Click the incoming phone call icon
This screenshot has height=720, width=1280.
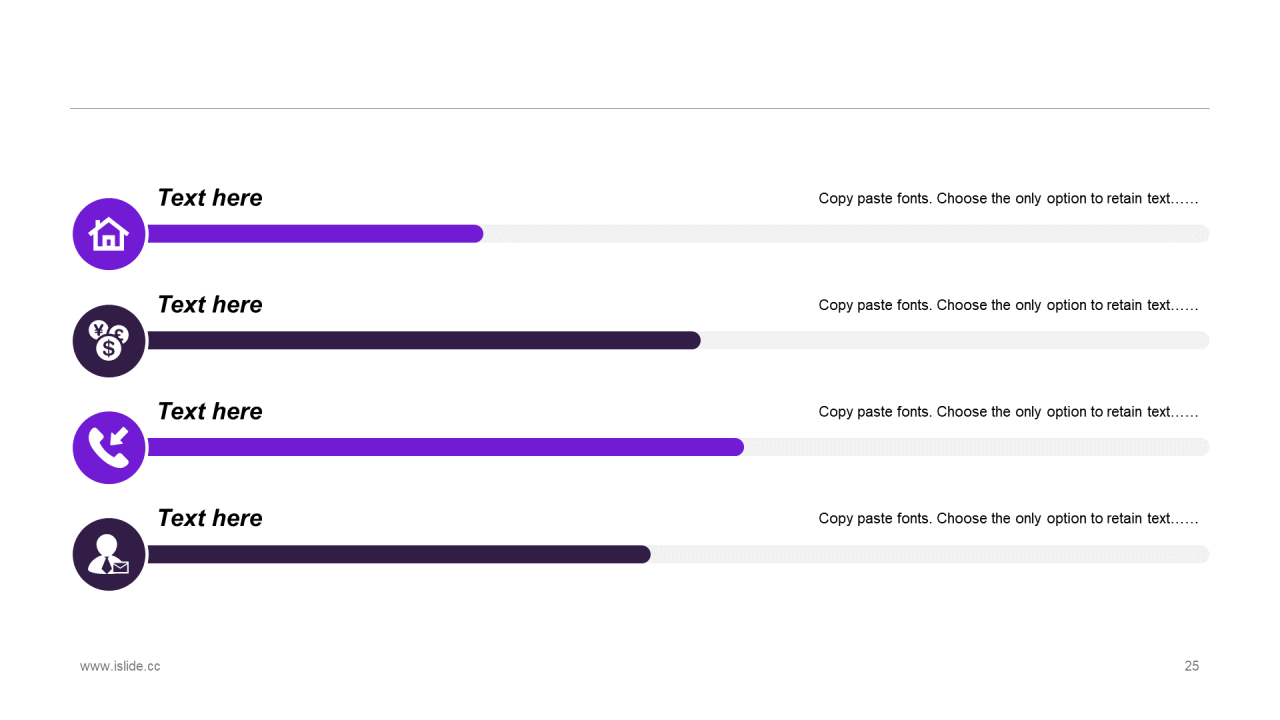(x=109, y=448)
